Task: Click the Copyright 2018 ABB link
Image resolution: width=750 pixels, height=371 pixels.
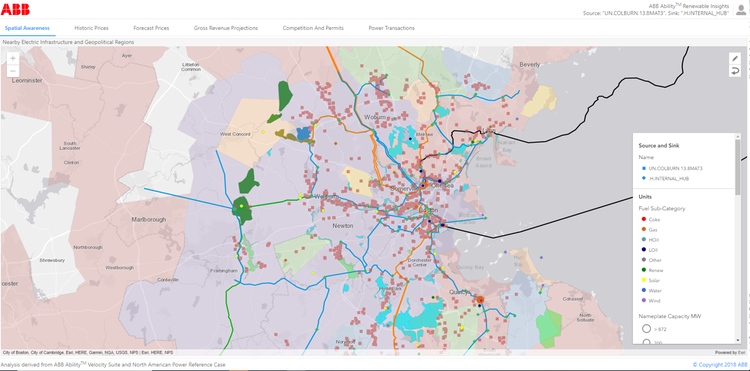Action: point(719,365)
